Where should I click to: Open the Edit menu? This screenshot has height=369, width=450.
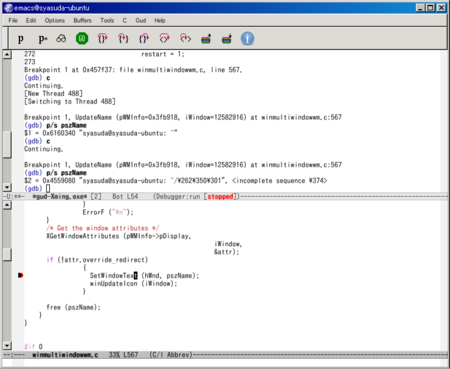pos(31,21)
